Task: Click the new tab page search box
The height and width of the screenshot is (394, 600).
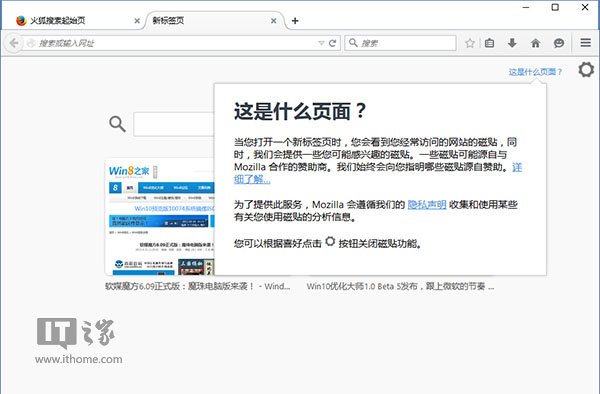Action: pyautogui.click(x=174, y=124)
